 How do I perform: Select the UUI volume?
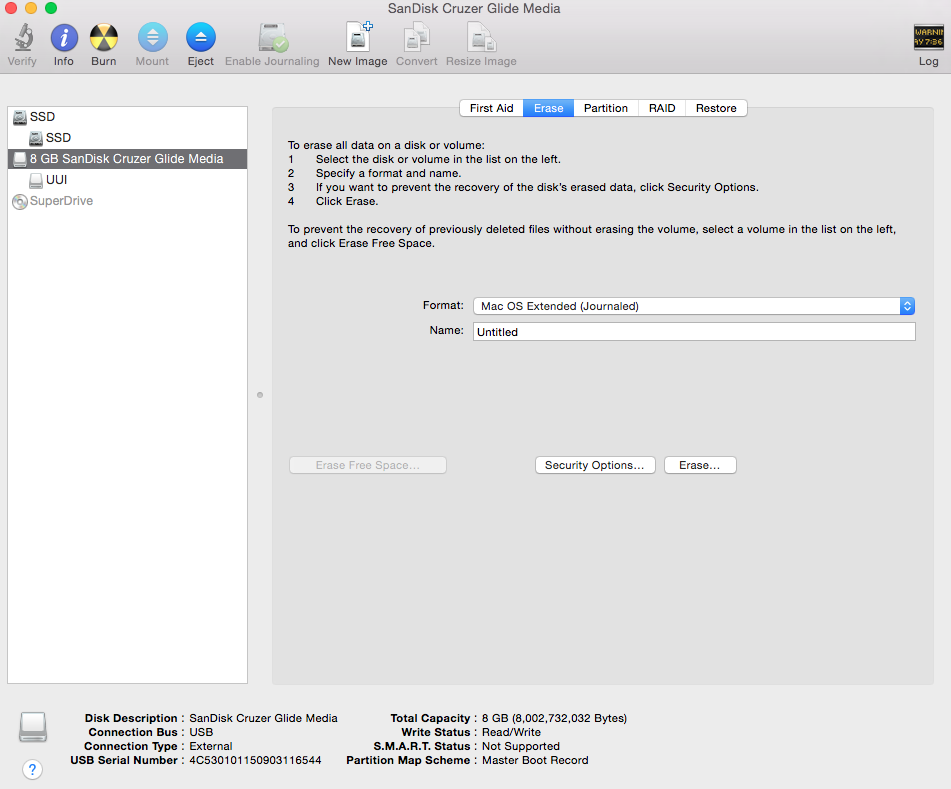(x=127, y=180)
